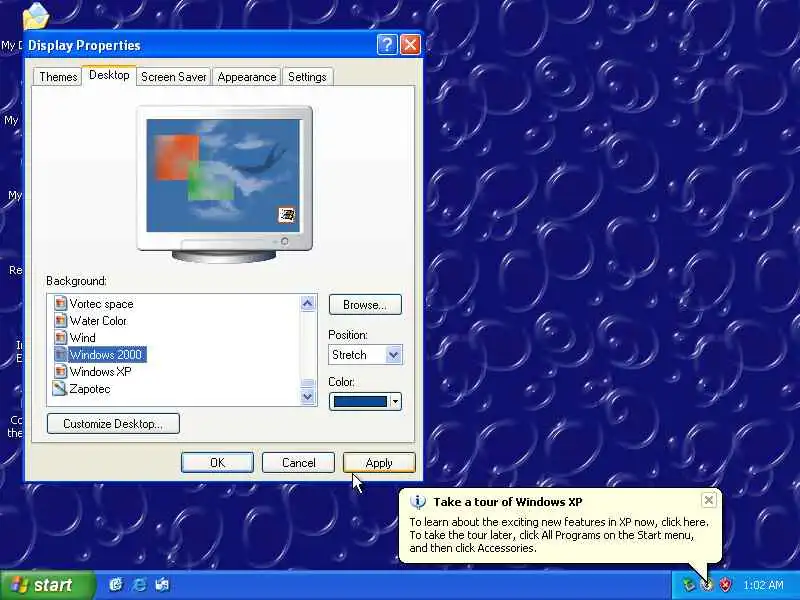Select the Vortec space background
The width and height of the screenshot is (800, 600).
102,304
